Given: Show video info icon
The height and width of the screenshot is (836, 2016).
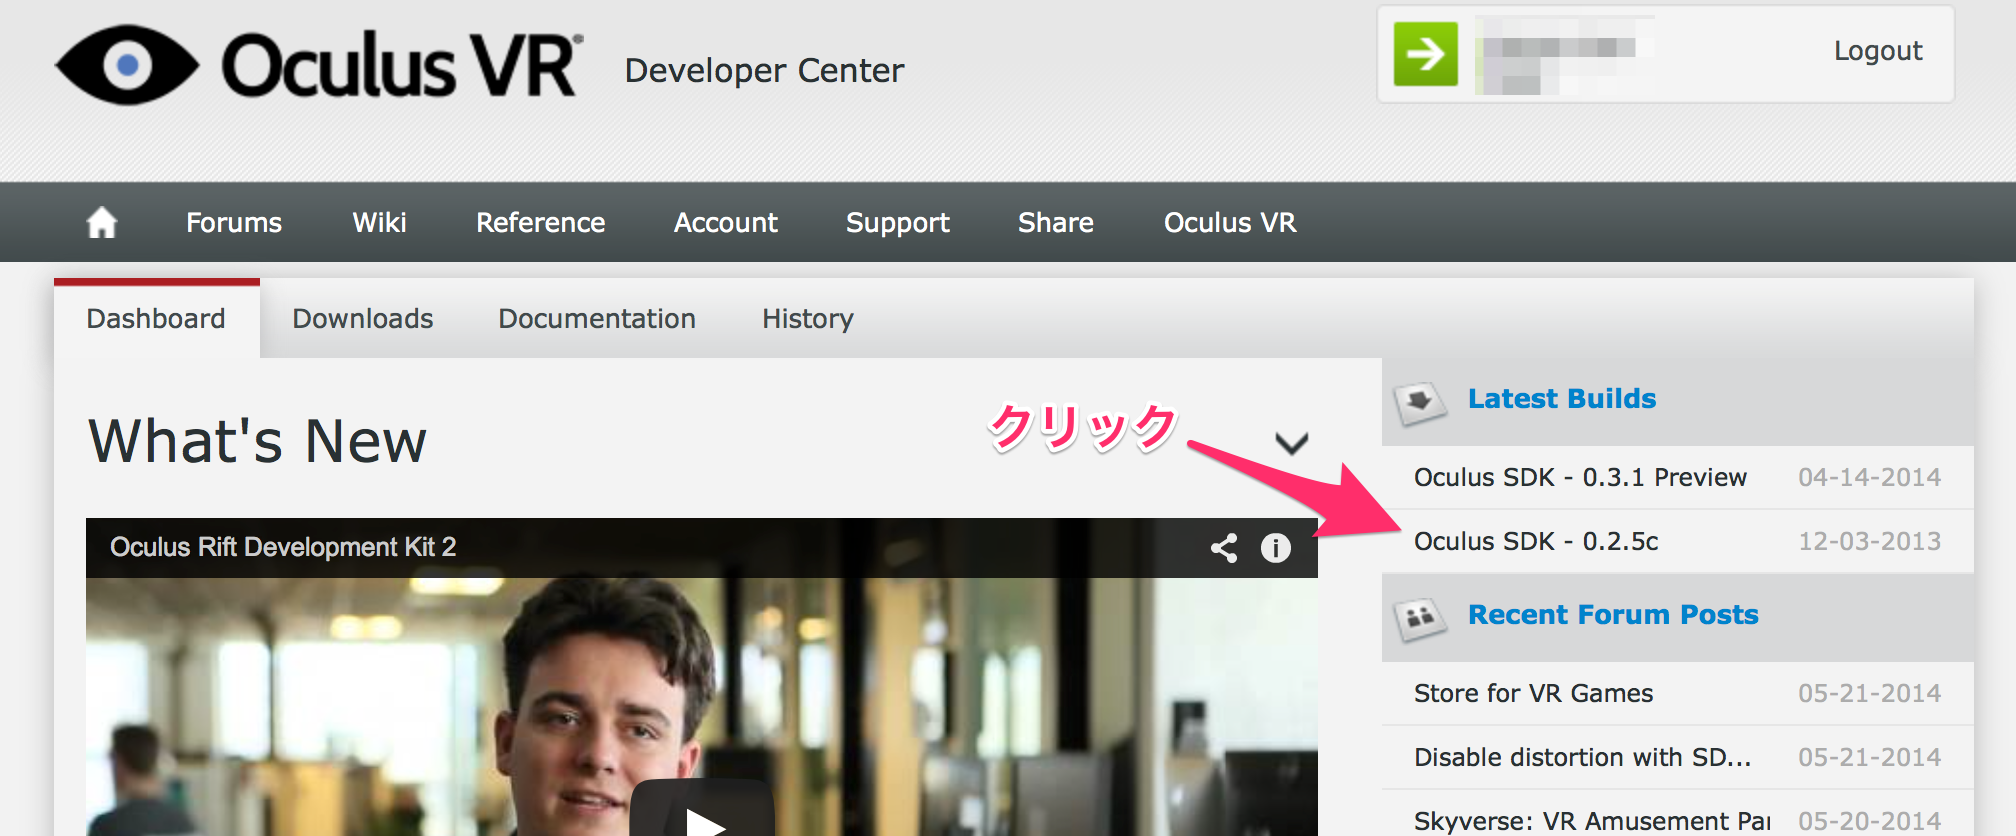Looking at the screenshot, I should (1275, 547).
